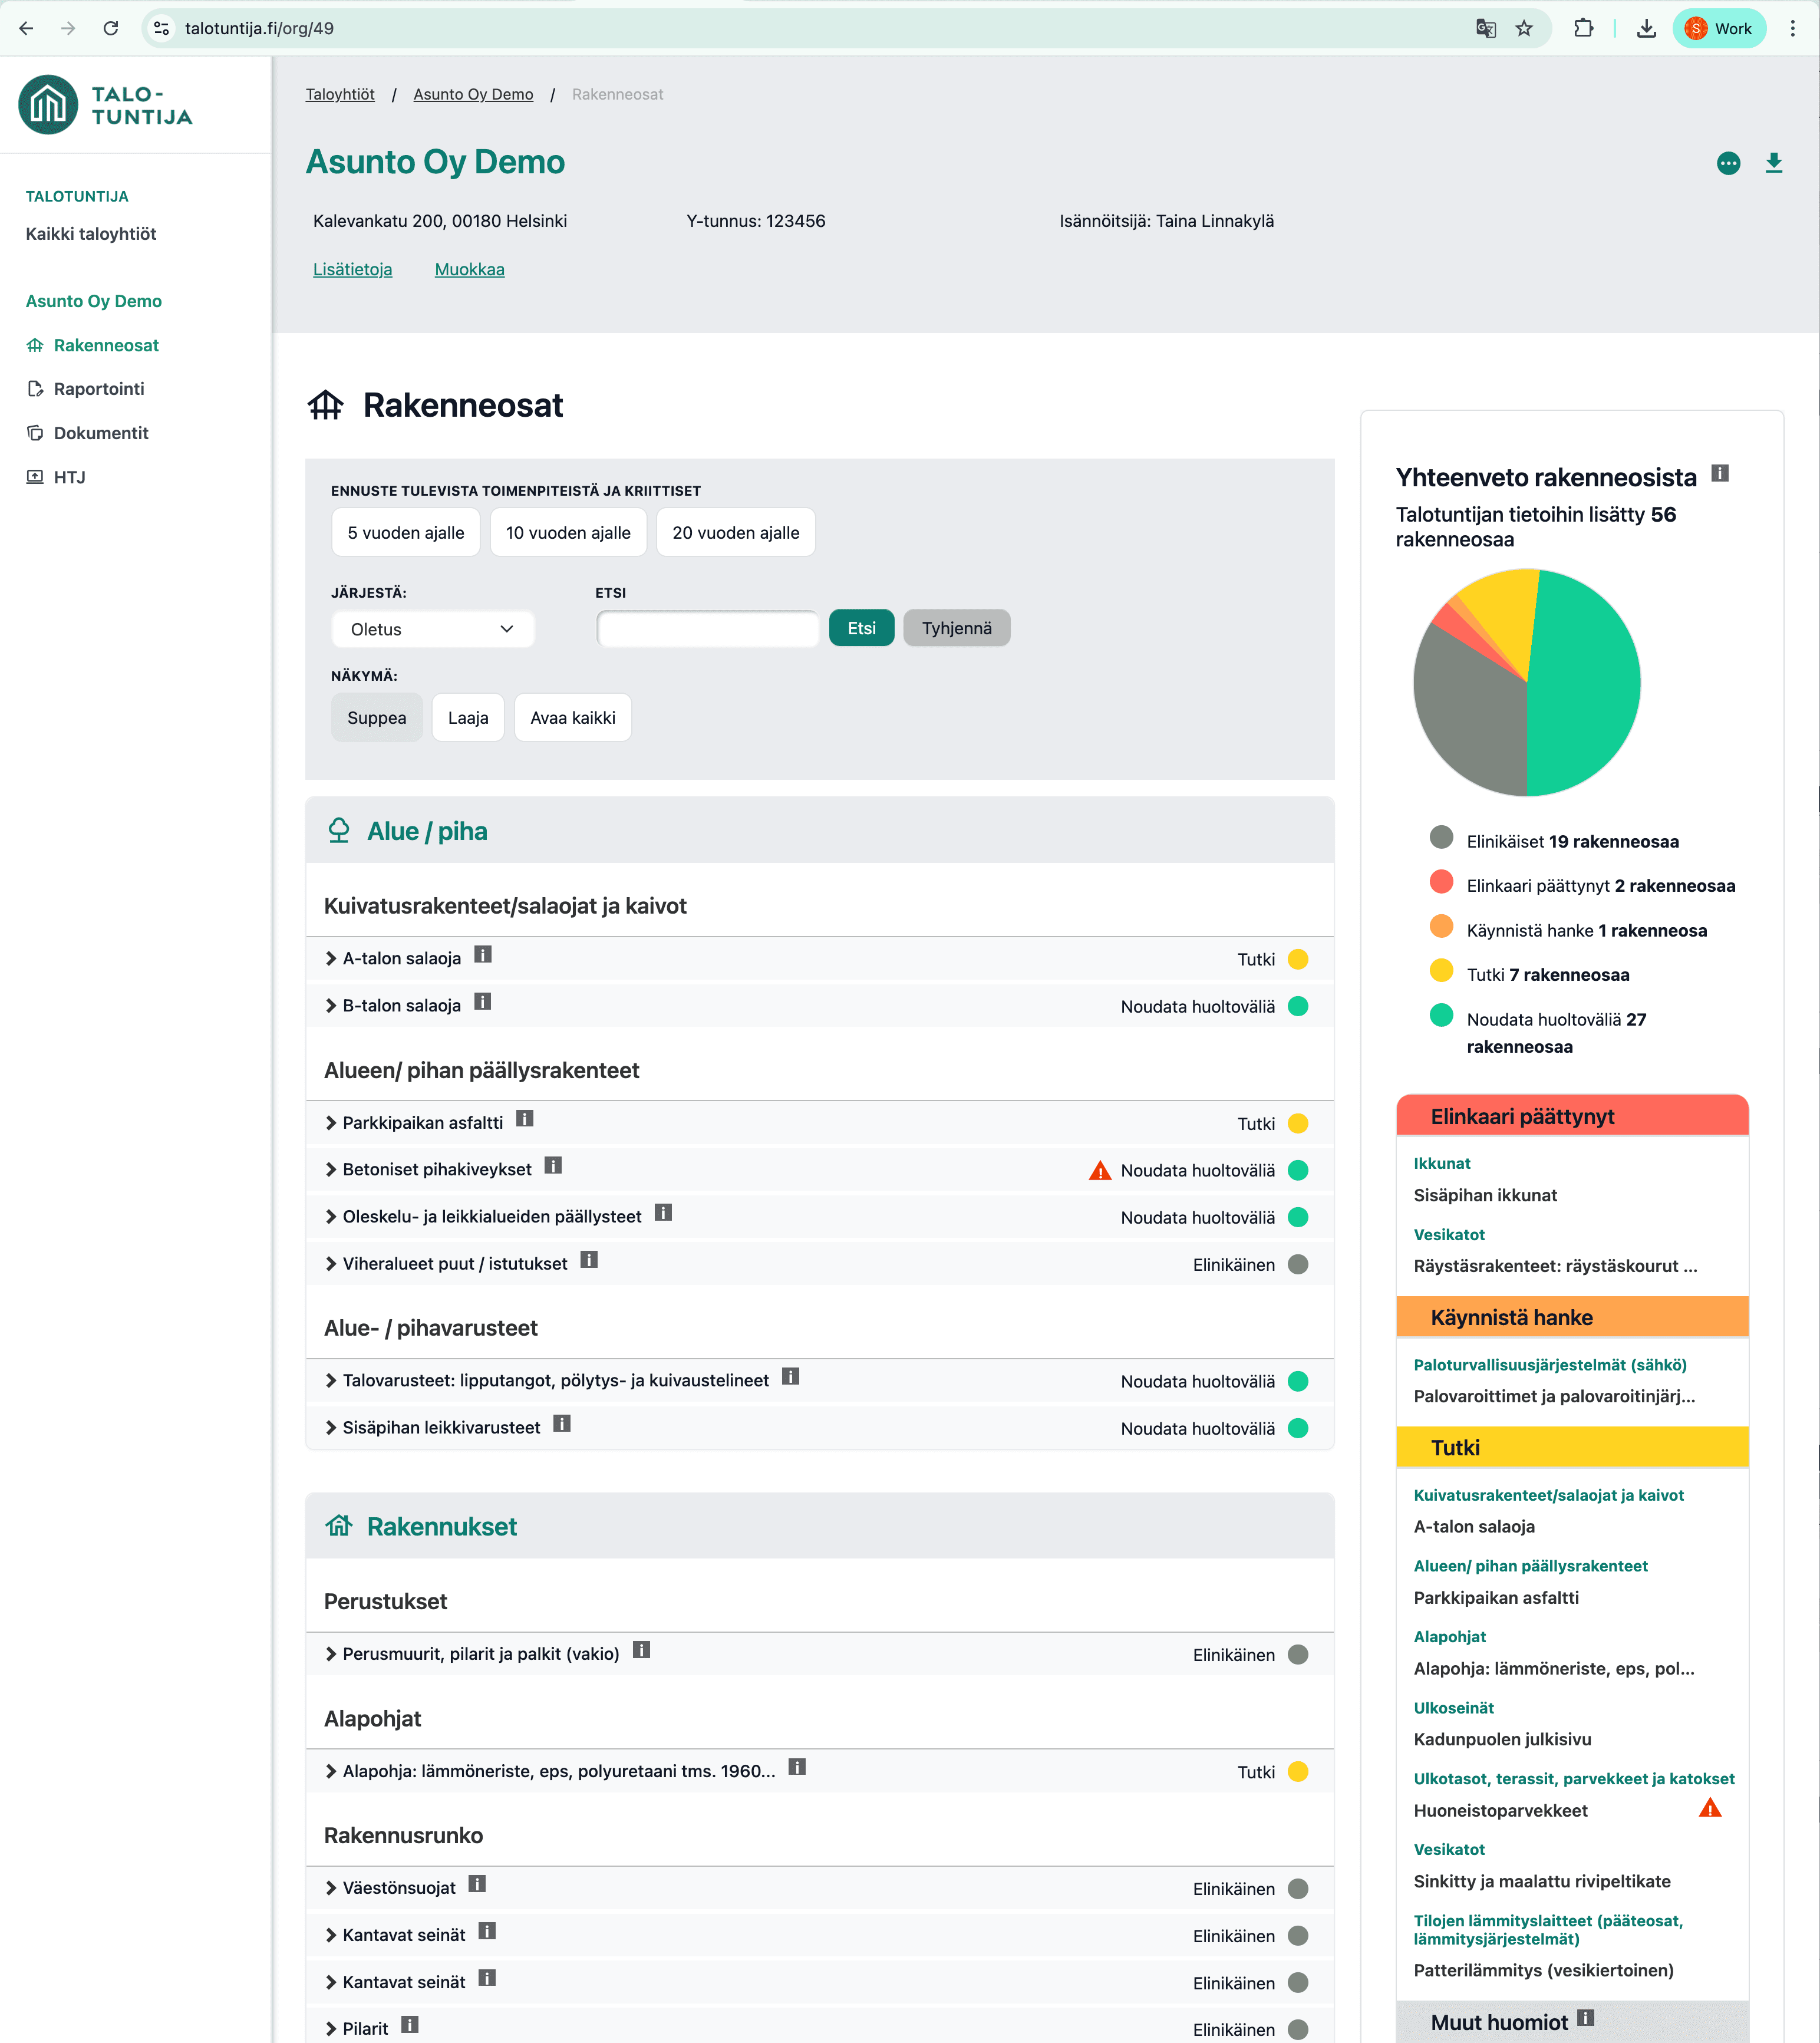Click info icon beside Yhteenveto rakenneosista heading

1719,473
